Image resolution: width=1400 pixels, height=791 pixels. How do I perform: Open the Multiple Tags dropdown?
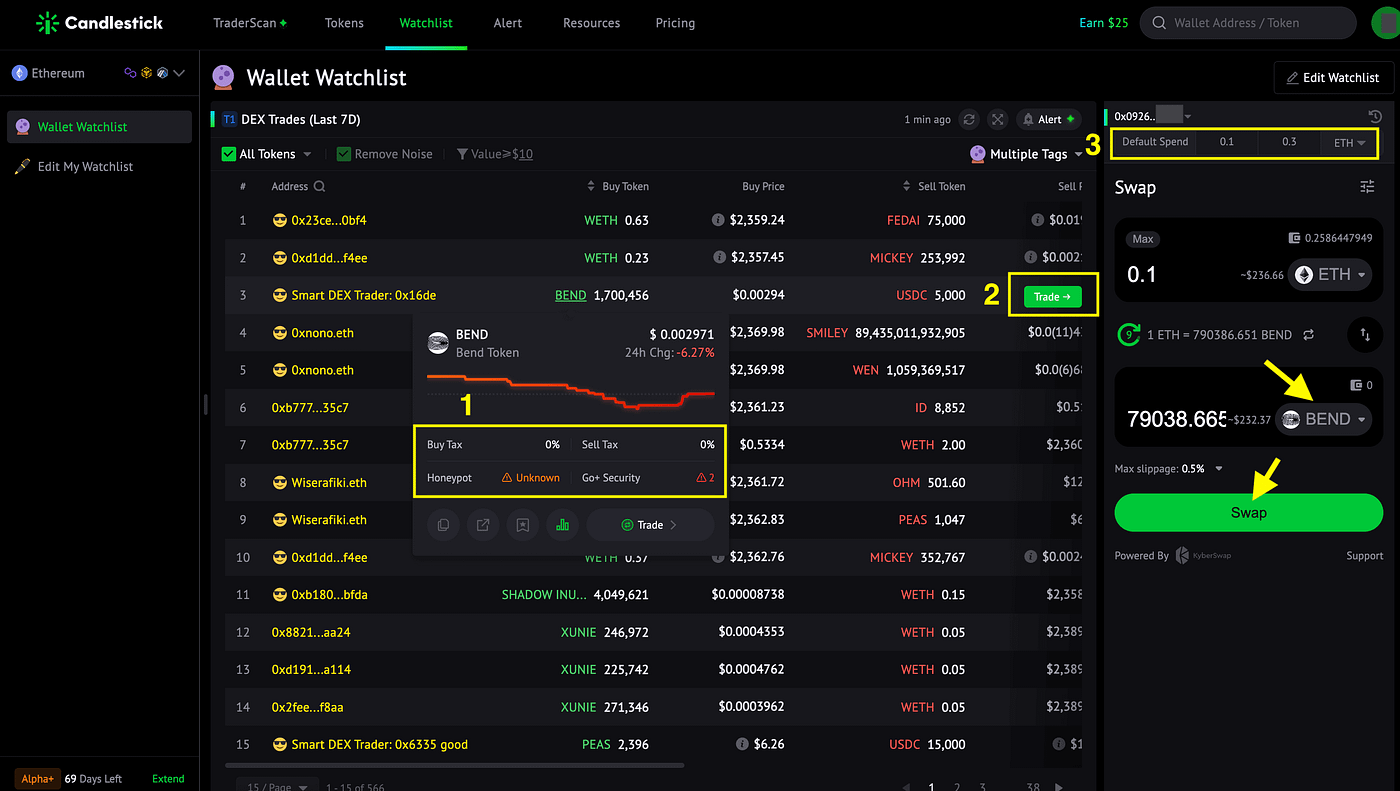[x=1027, y=154]
